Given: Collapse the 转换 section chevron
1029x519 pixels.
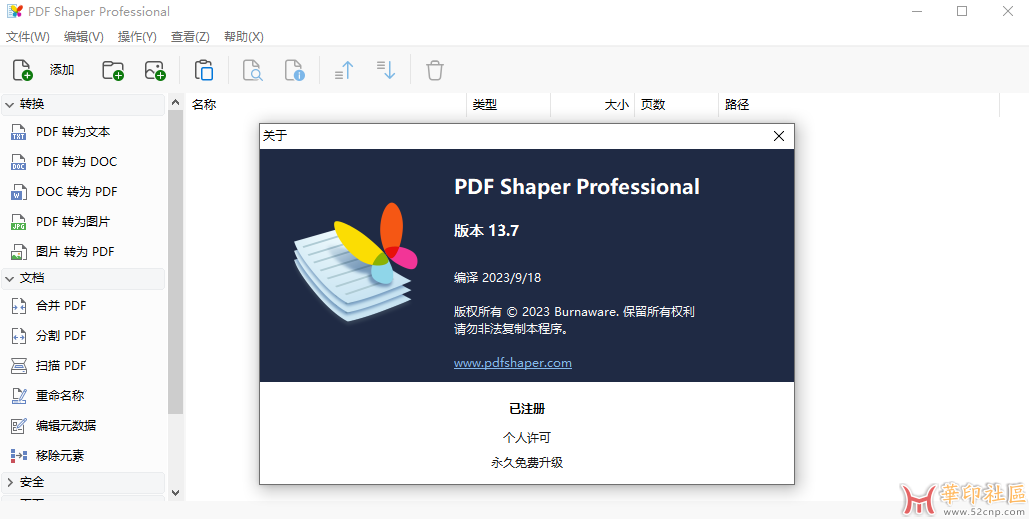Looking at the screenshot, I should tap(10, 104).
